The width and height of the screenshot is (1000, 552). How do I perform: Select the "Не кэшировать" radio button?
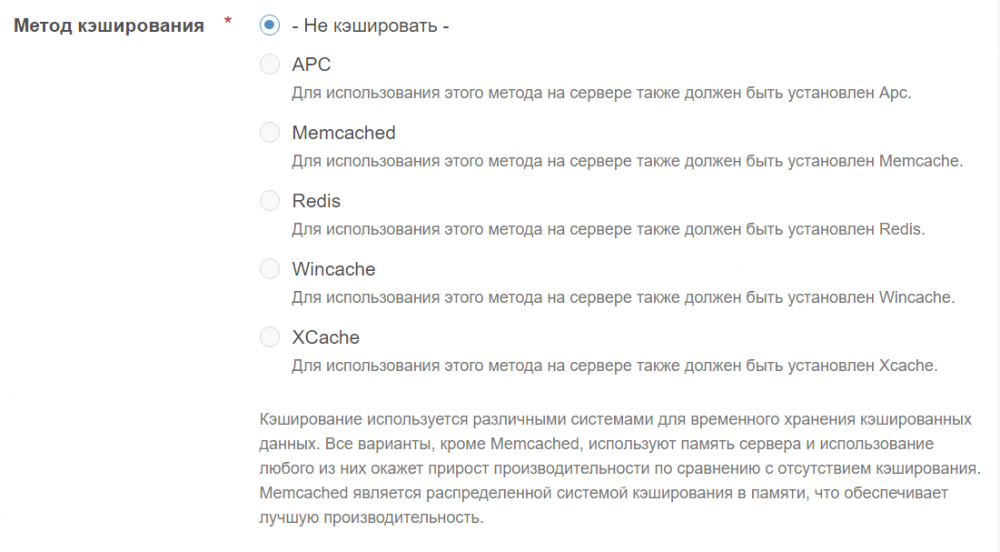tap(269, 25)
